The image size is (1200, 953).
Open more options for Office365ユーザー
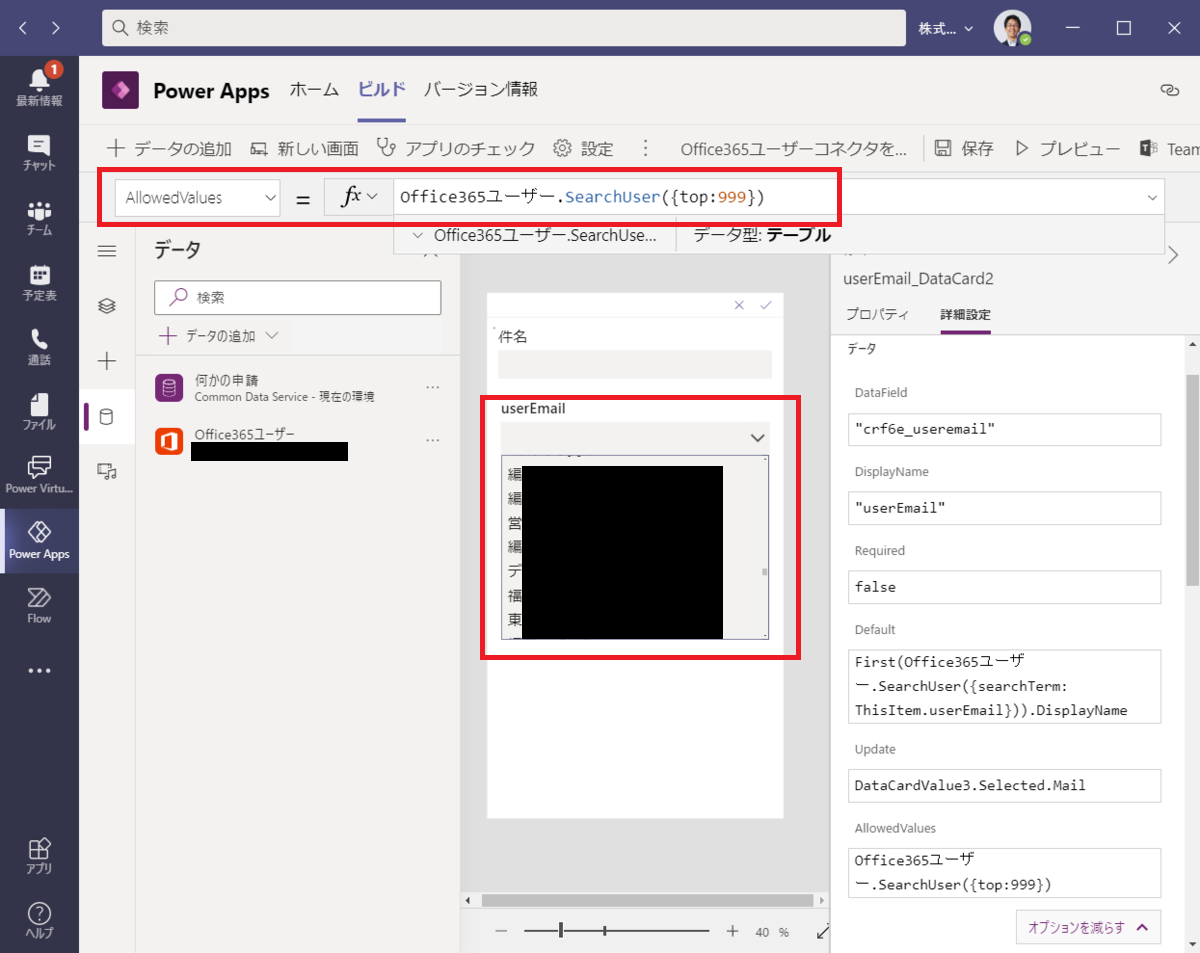pyautogui.click(x=433, y=440)
